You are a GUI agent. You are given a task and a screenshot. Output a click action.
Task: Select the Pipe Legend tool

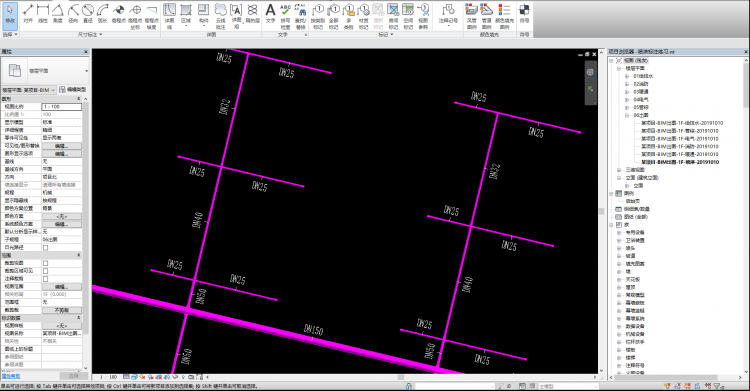[486, 16]
